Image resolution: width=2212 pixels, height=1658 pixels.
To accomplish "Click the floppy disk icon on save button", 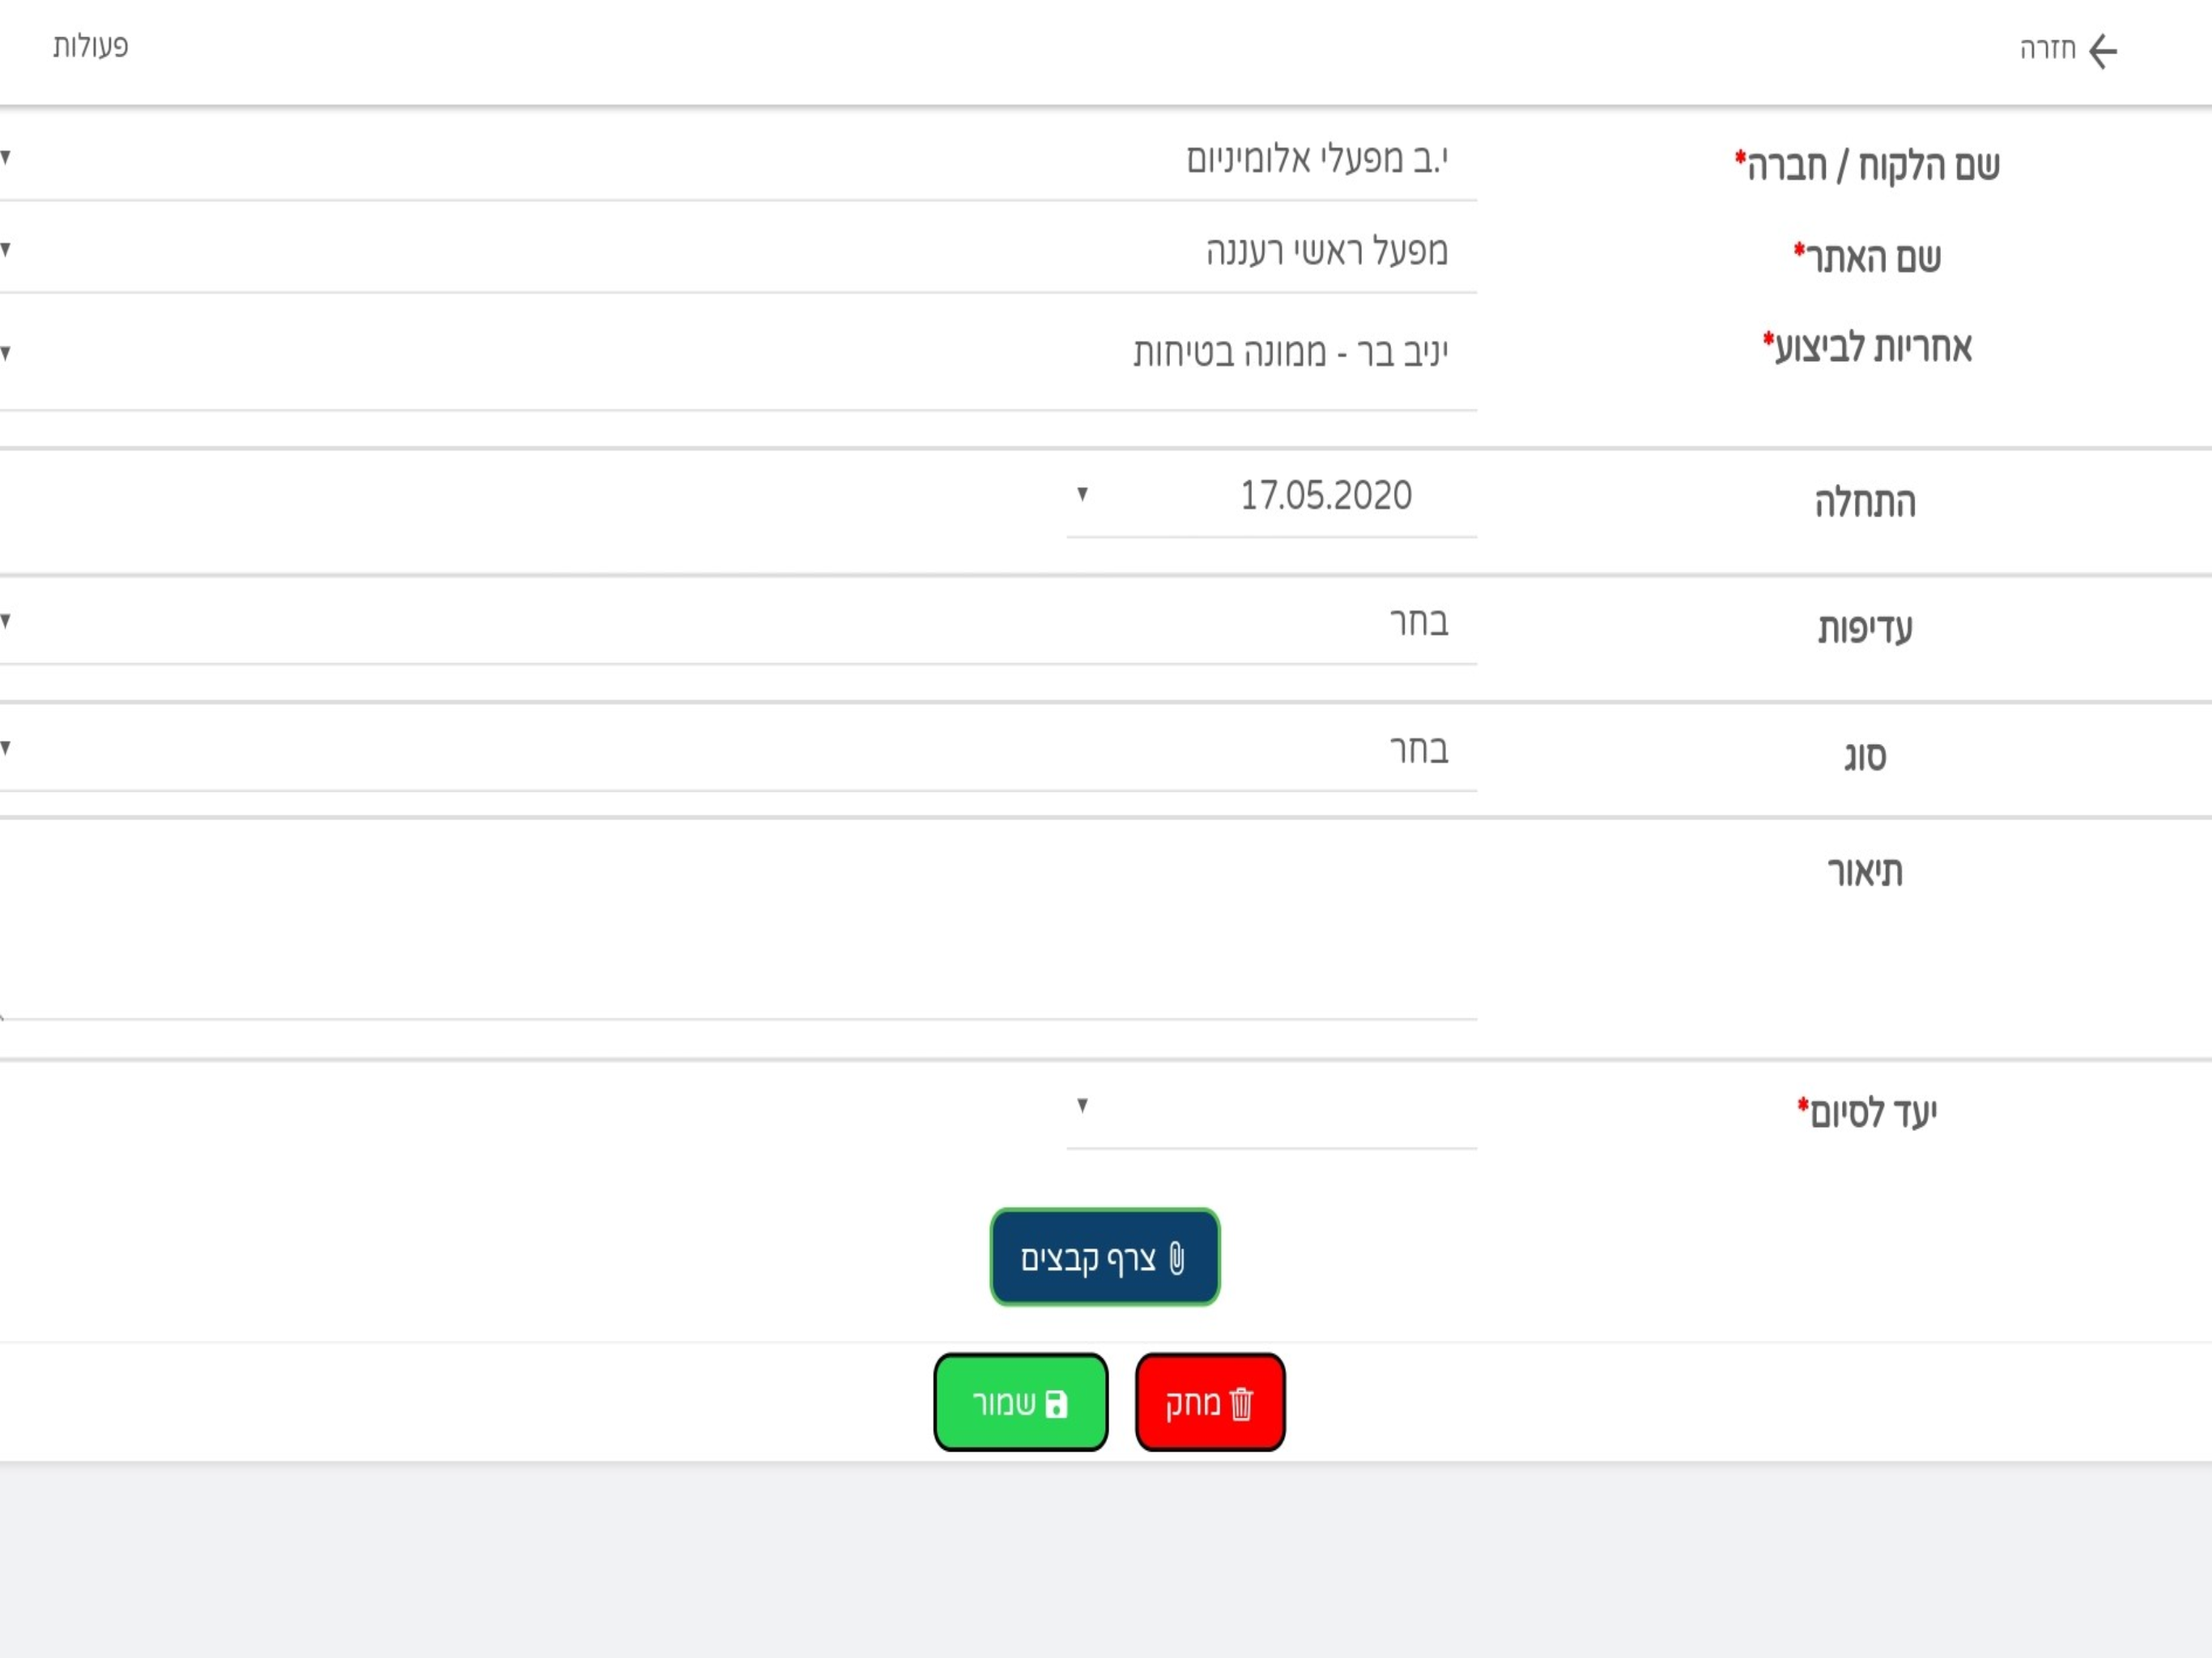I will pos(1056,1404).
